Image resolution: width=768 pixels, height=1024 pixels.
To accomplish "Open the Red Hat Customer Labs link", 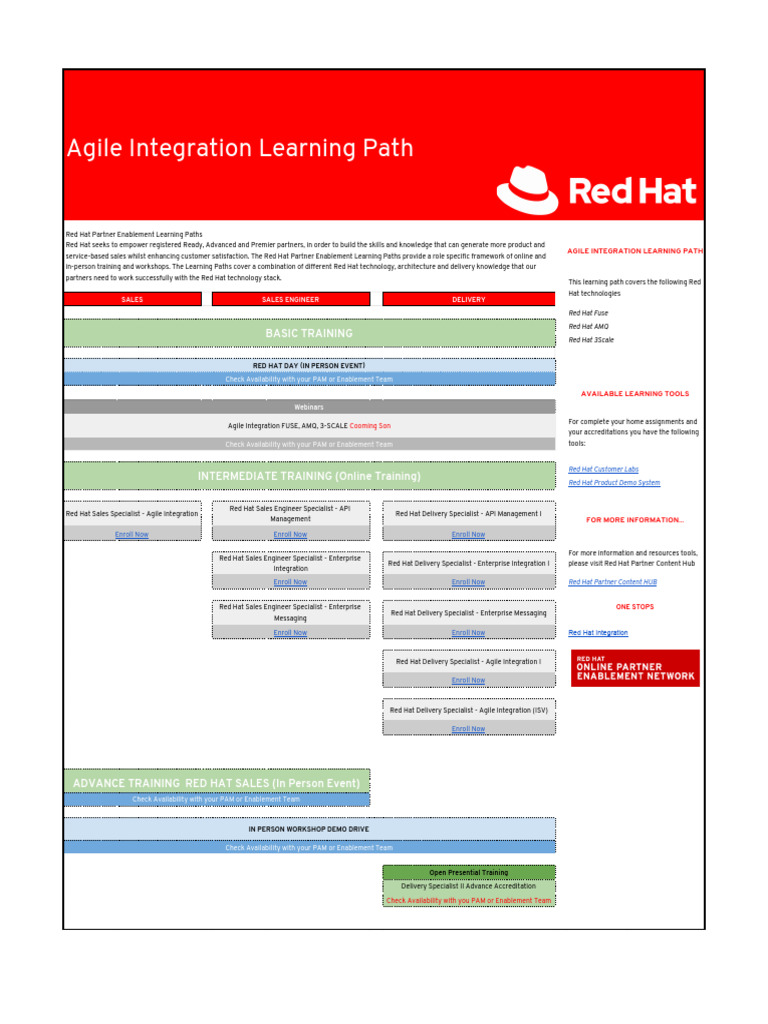I will (603, 470).
